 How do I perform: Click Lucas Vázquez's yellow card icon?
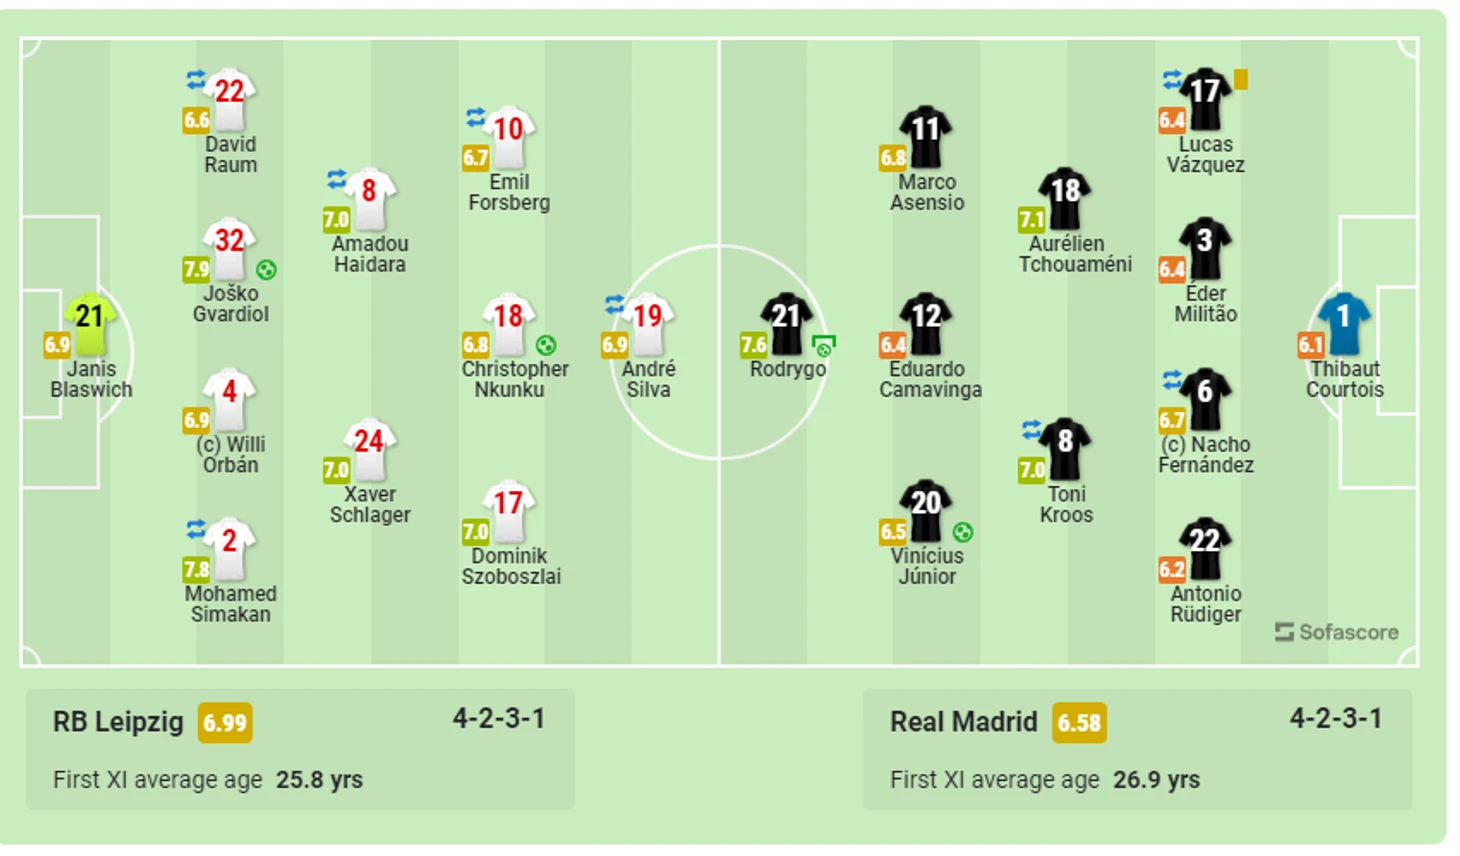[1241, 79]
